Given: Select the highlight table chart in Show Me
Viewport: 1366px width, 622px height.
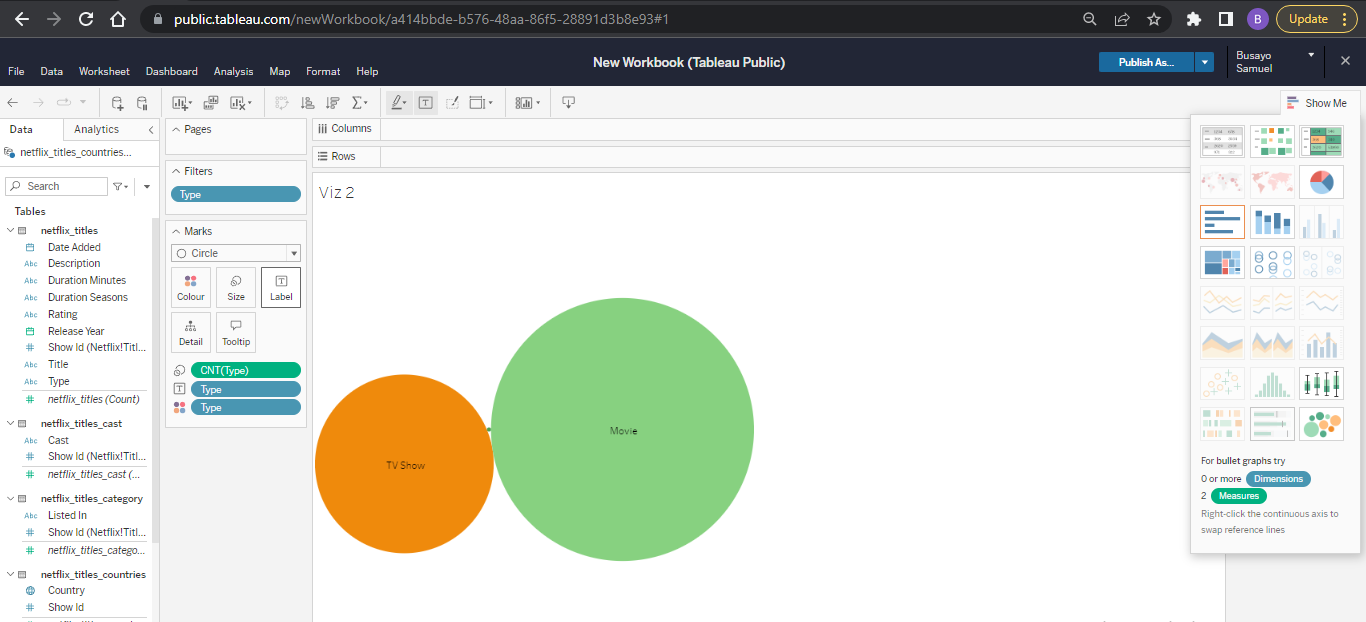Looking at the screenshot, I should tap(1321, 142).
